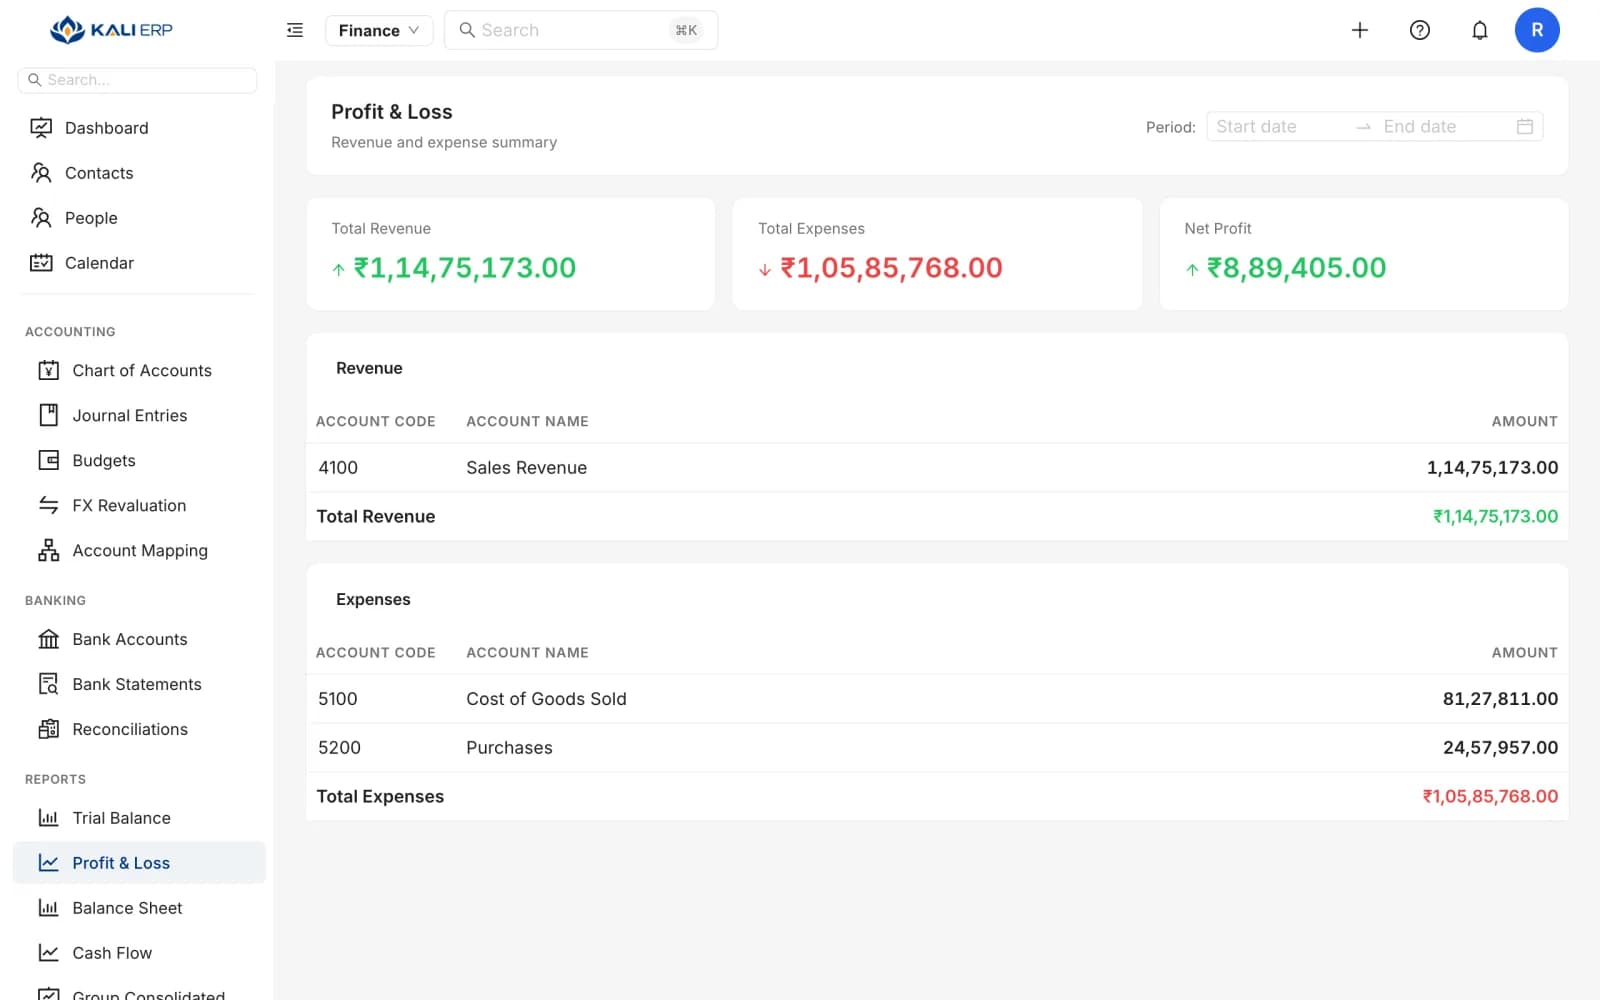Open the help question mark icon

coord(1420,30)
